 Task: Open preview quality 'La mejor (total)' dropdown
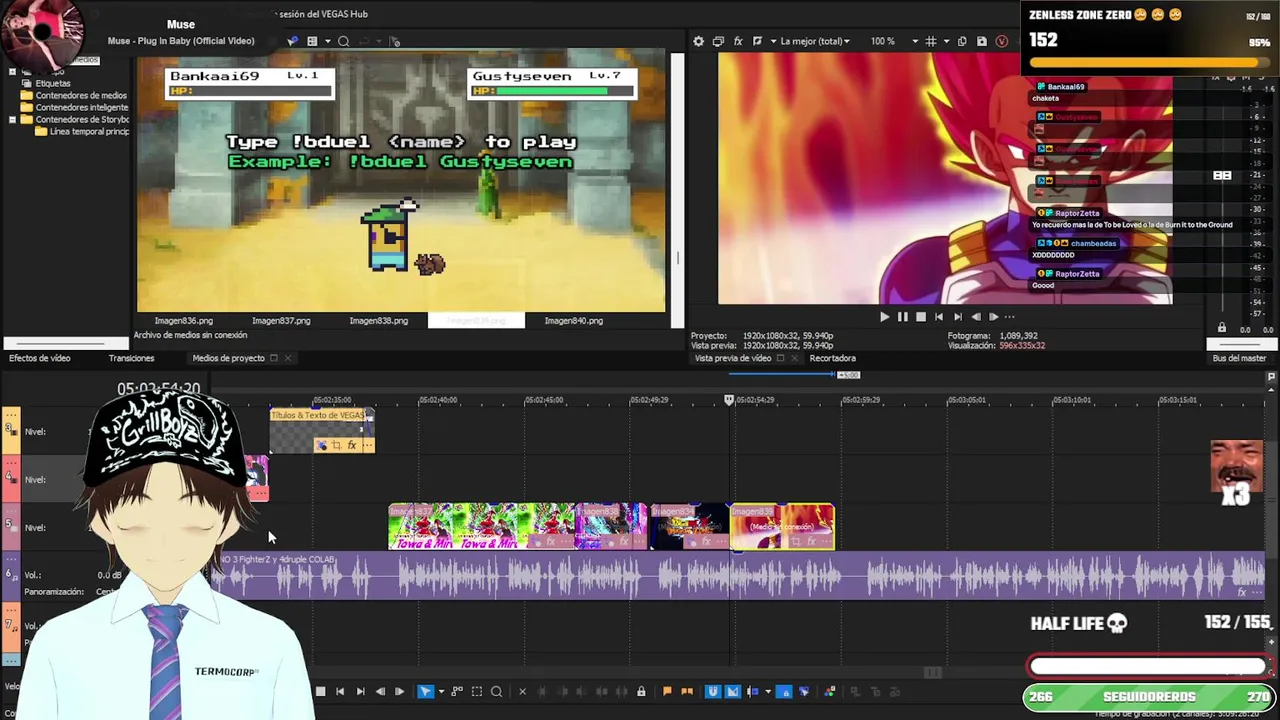pyautogui.click(x=815, y=41)
